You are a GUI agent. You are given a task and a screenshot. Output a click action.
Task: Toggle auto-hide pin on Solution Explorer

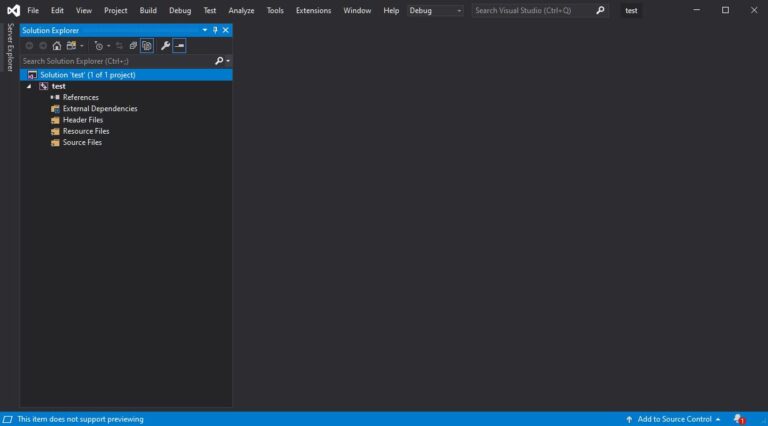pyautogui.click(x=215, y=30)
